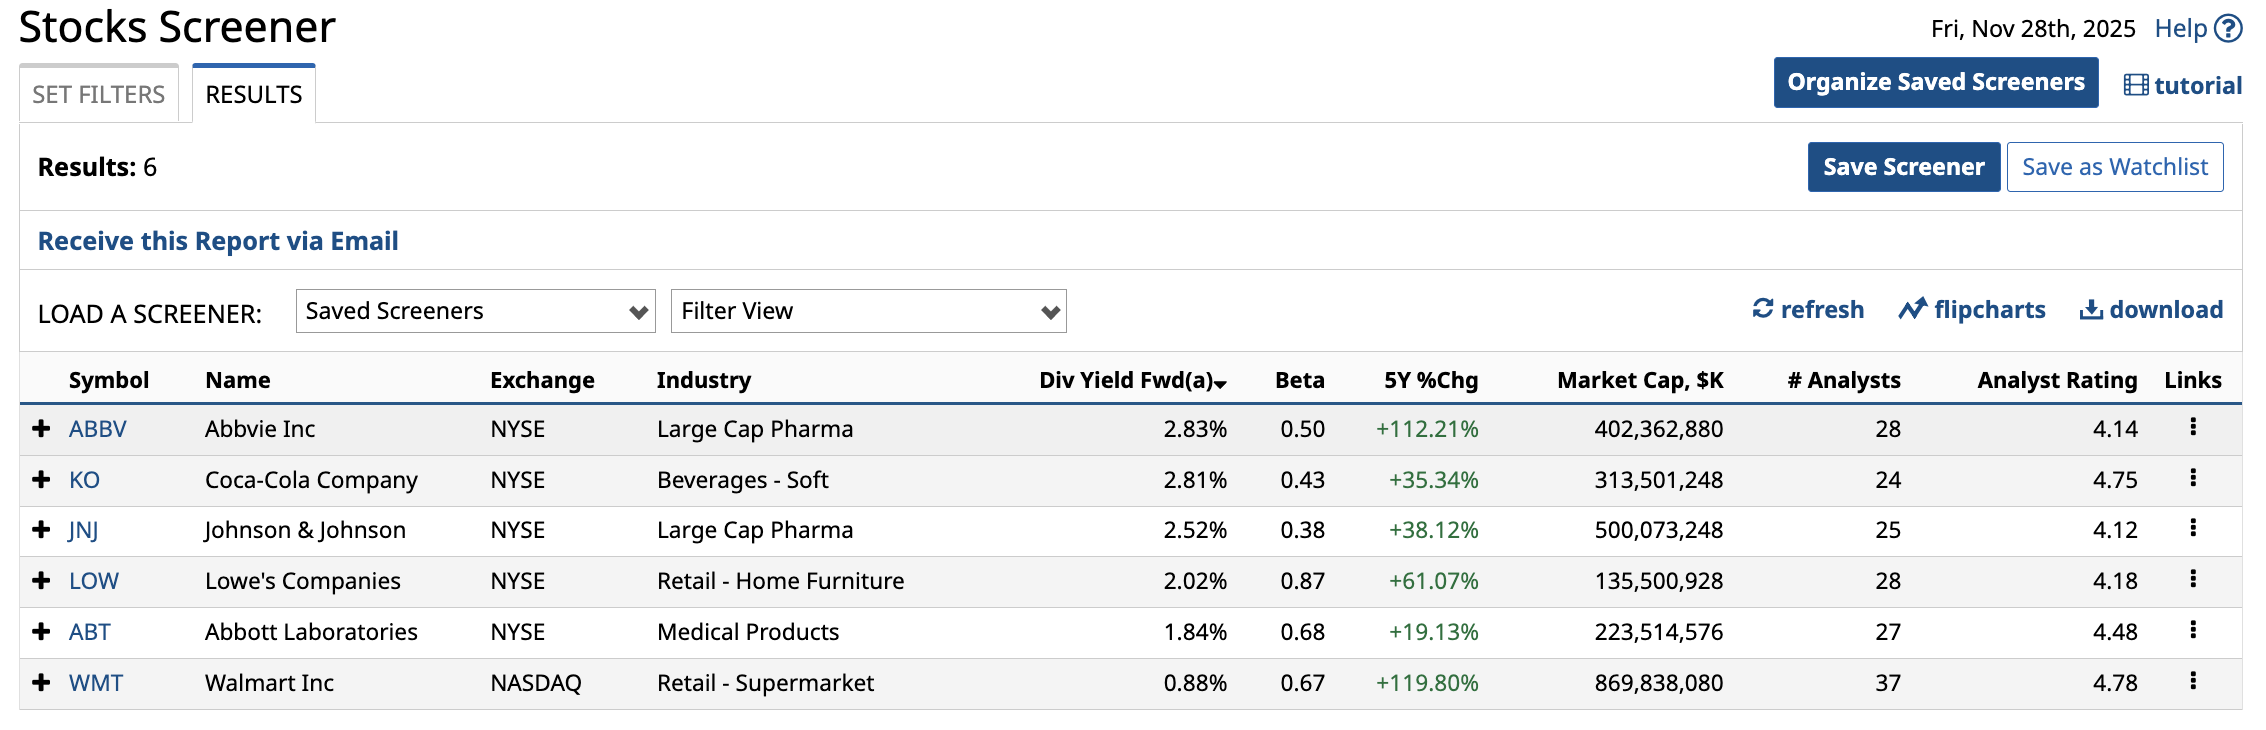2266x730 pixels.
Task: Click the Save Screener button
Action: point(1903,167)
